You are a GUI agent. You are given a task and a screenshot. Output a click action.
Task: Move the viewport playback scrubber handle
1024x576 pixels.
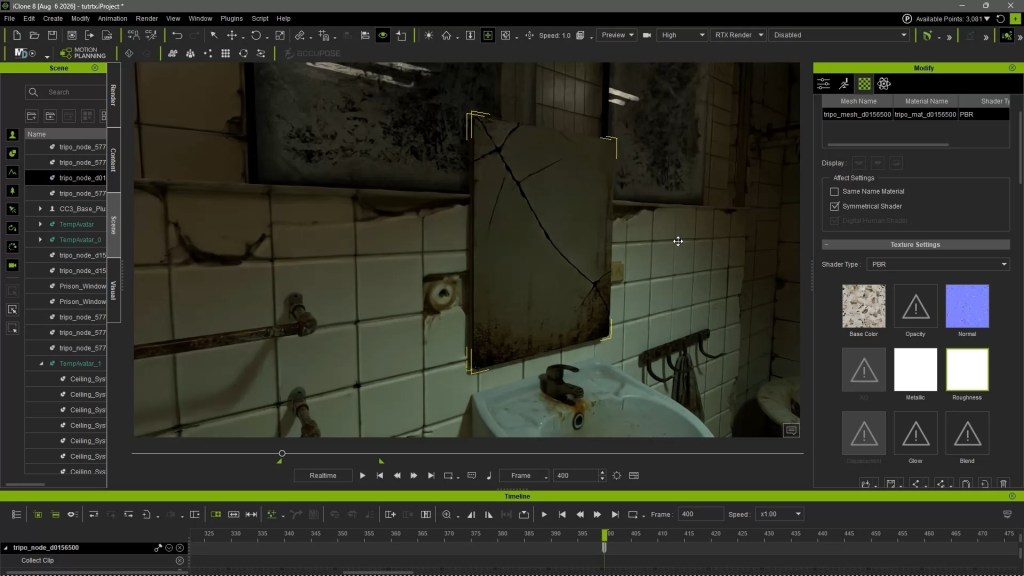[x=282, y=453]
